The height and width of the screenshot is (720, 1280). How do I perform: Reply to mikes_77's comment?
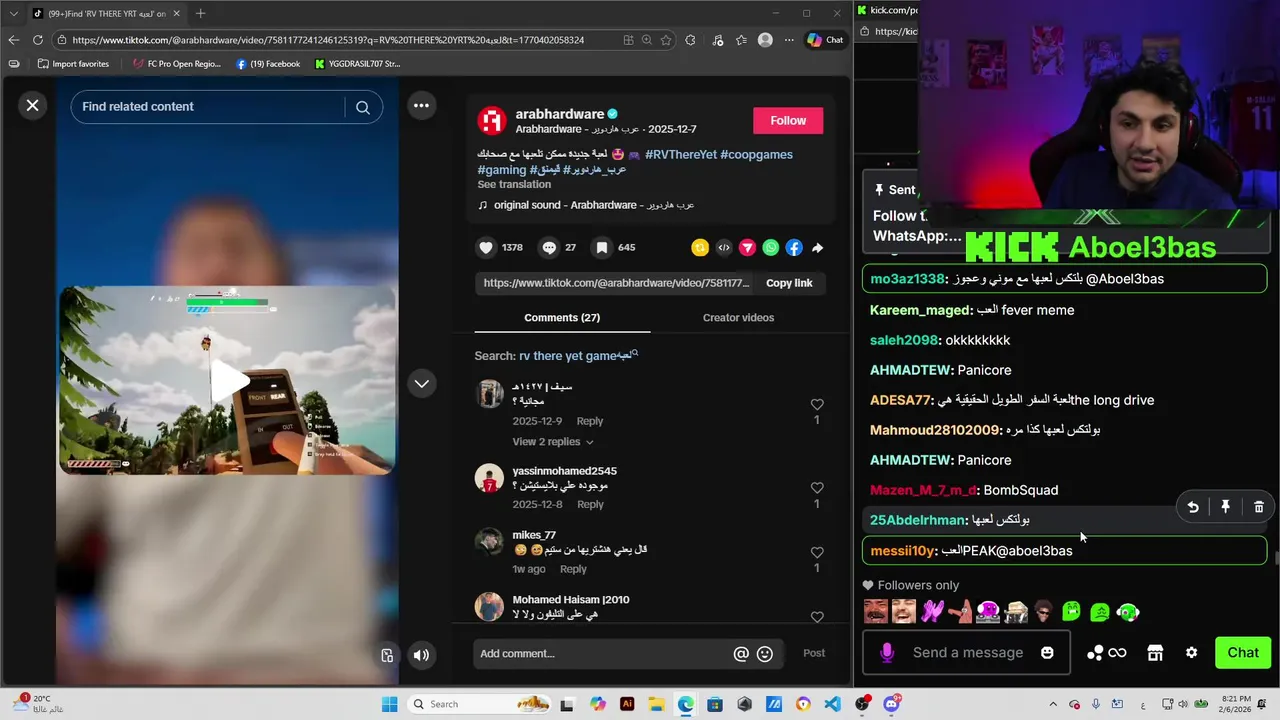pos(573,569)
